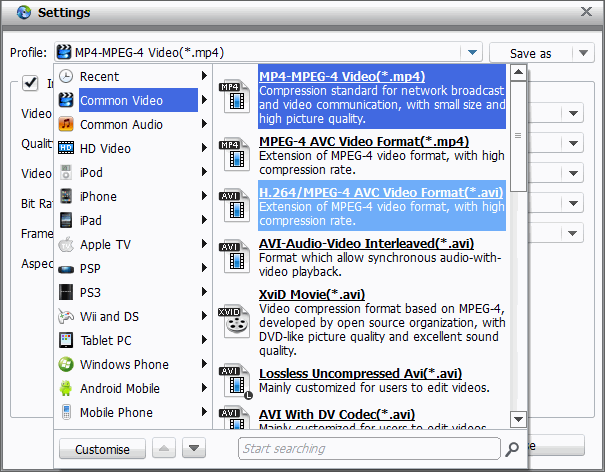Click the Windows Phone logo icon

click(66, 364)
